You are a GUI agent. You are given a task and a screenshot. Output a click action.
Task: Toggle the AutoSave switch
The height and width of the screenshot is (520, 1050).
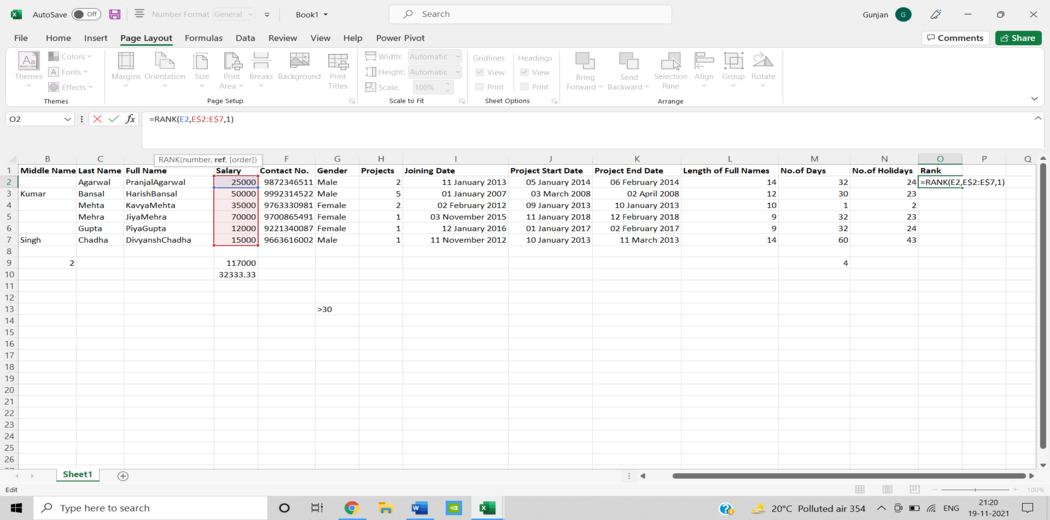pyautogui.click(x=86, y=14)
